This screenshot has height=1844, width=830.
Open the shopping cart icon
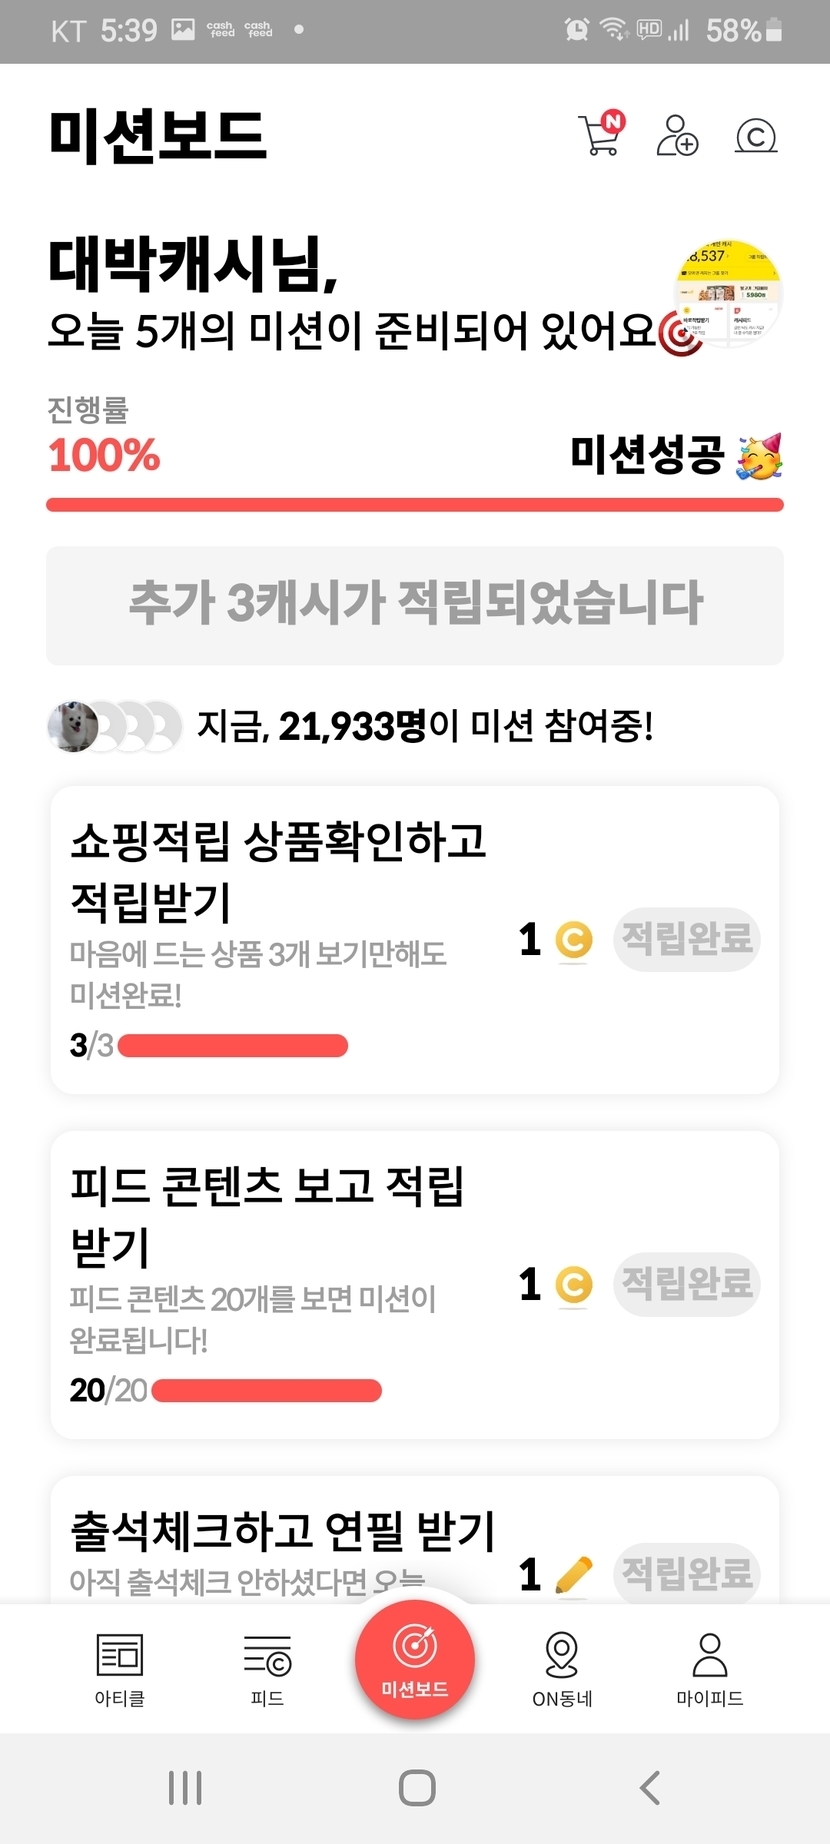coord(600,135)
